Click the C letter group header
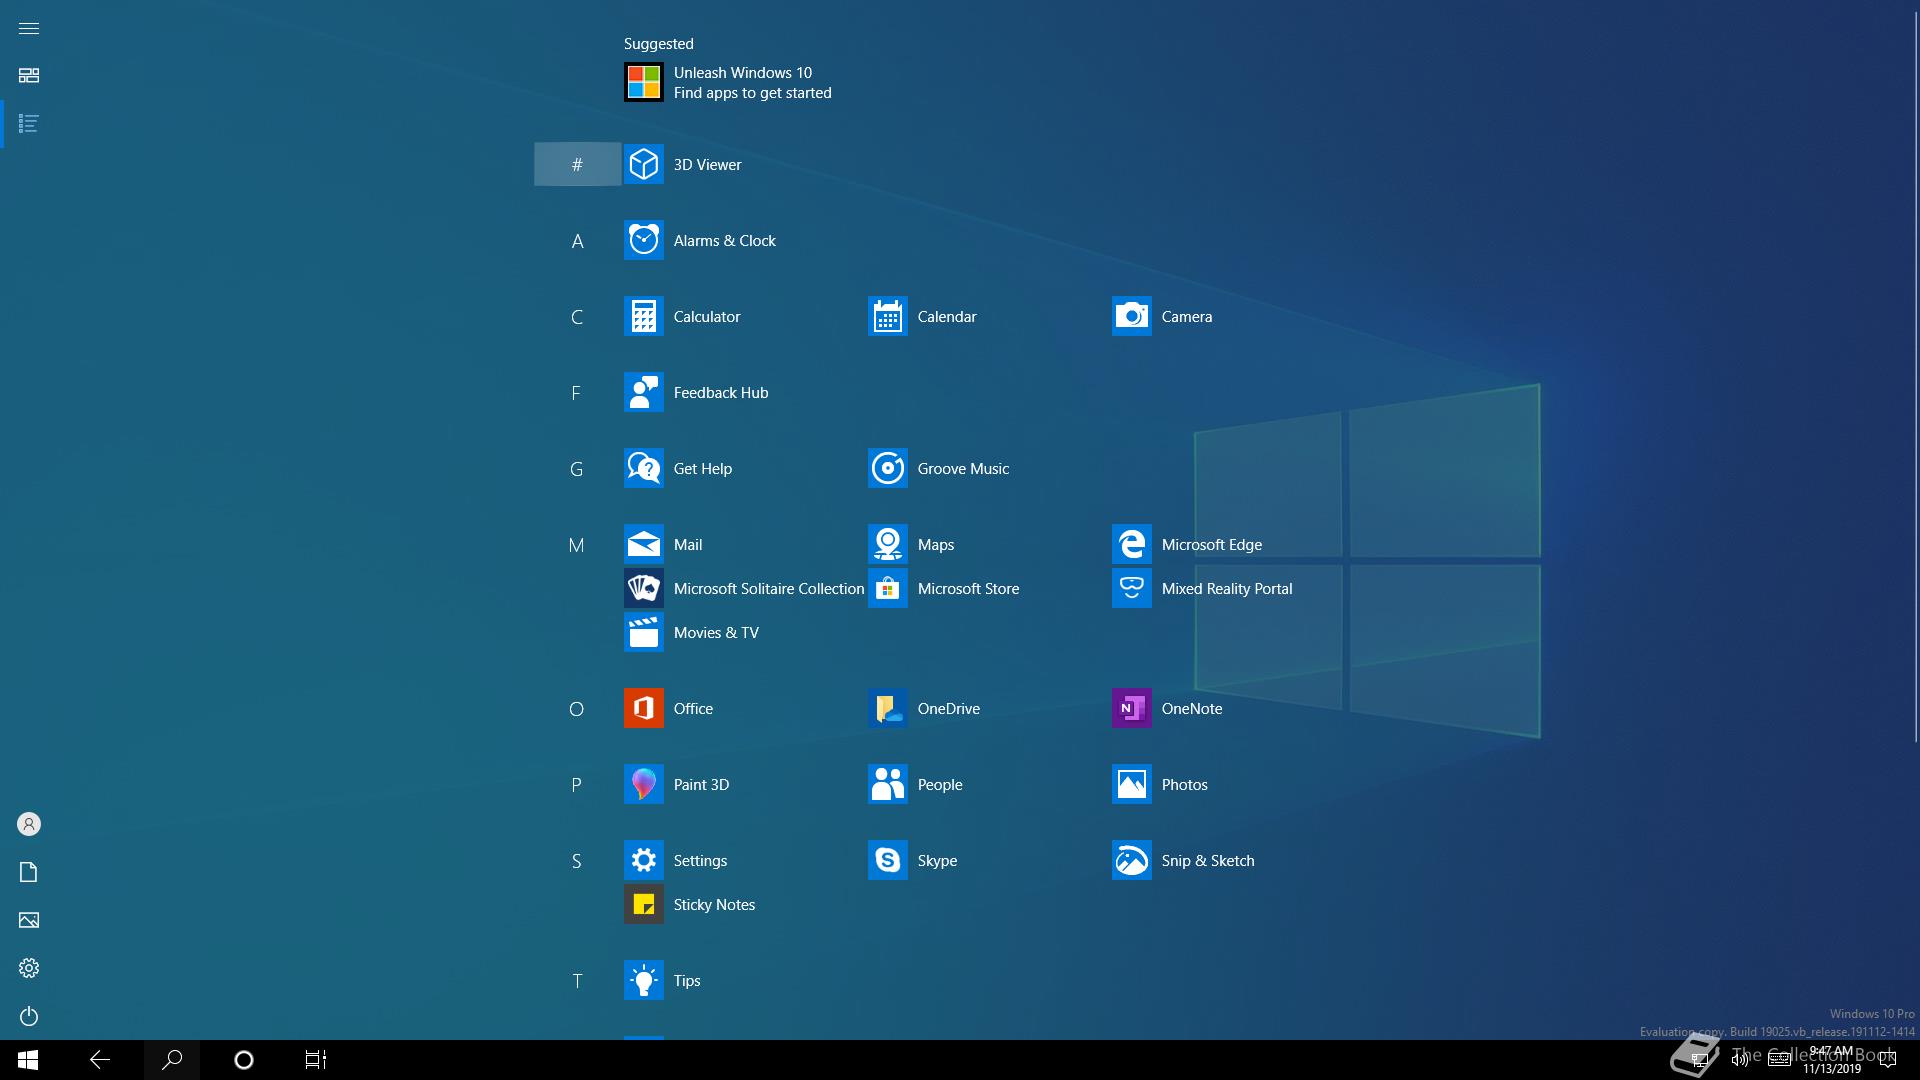The width and height of the screenshot is (1920, 1080). click(577, 316)
